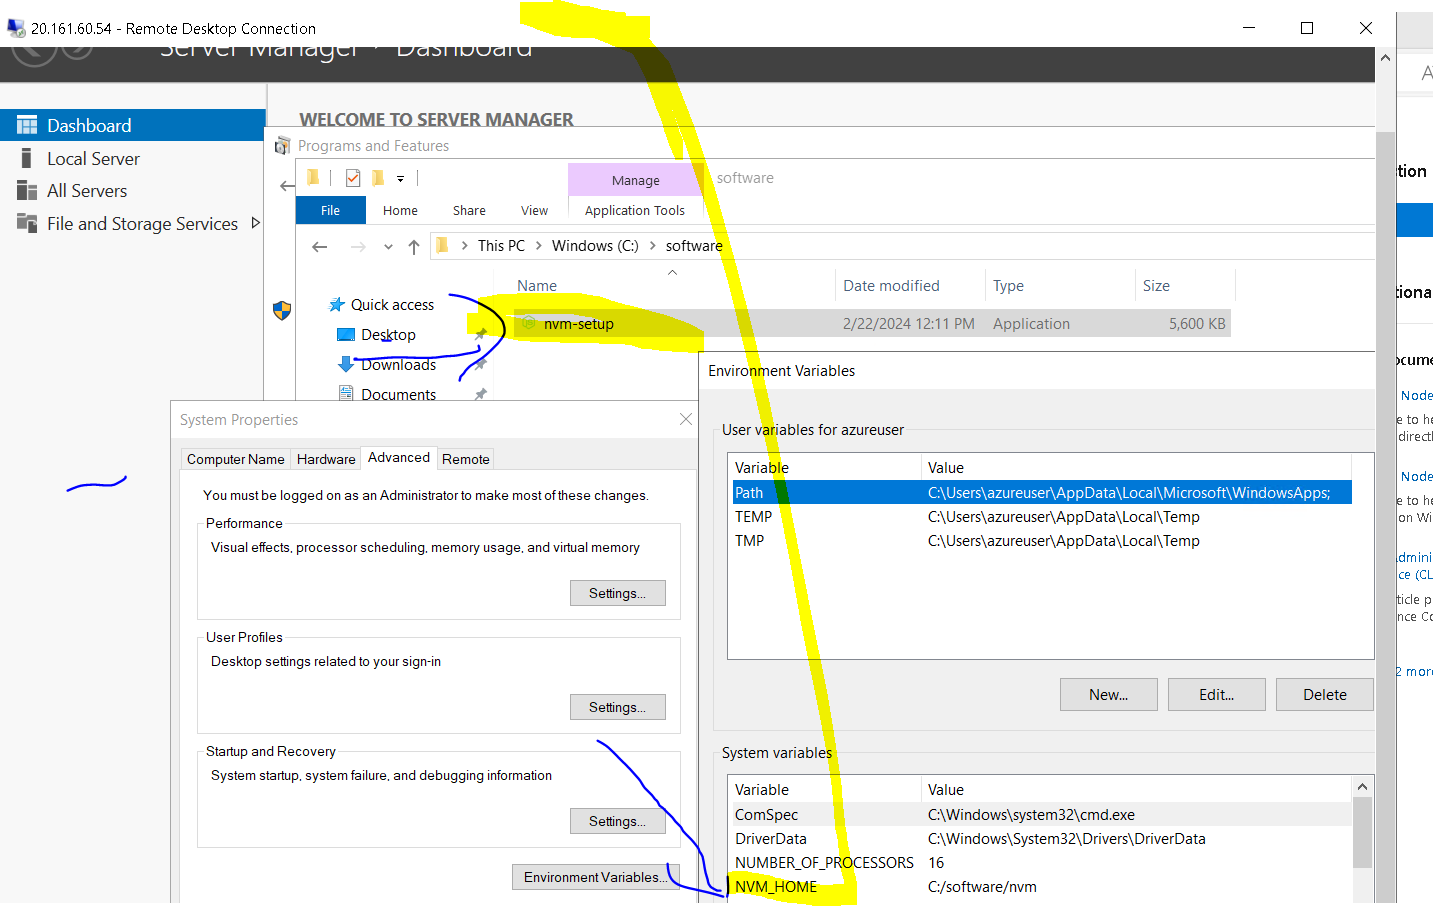The height and width of the screenshot is (907, 1433).
Task: Click the Documents icon in navigation pane
Action: coord(346,393)
